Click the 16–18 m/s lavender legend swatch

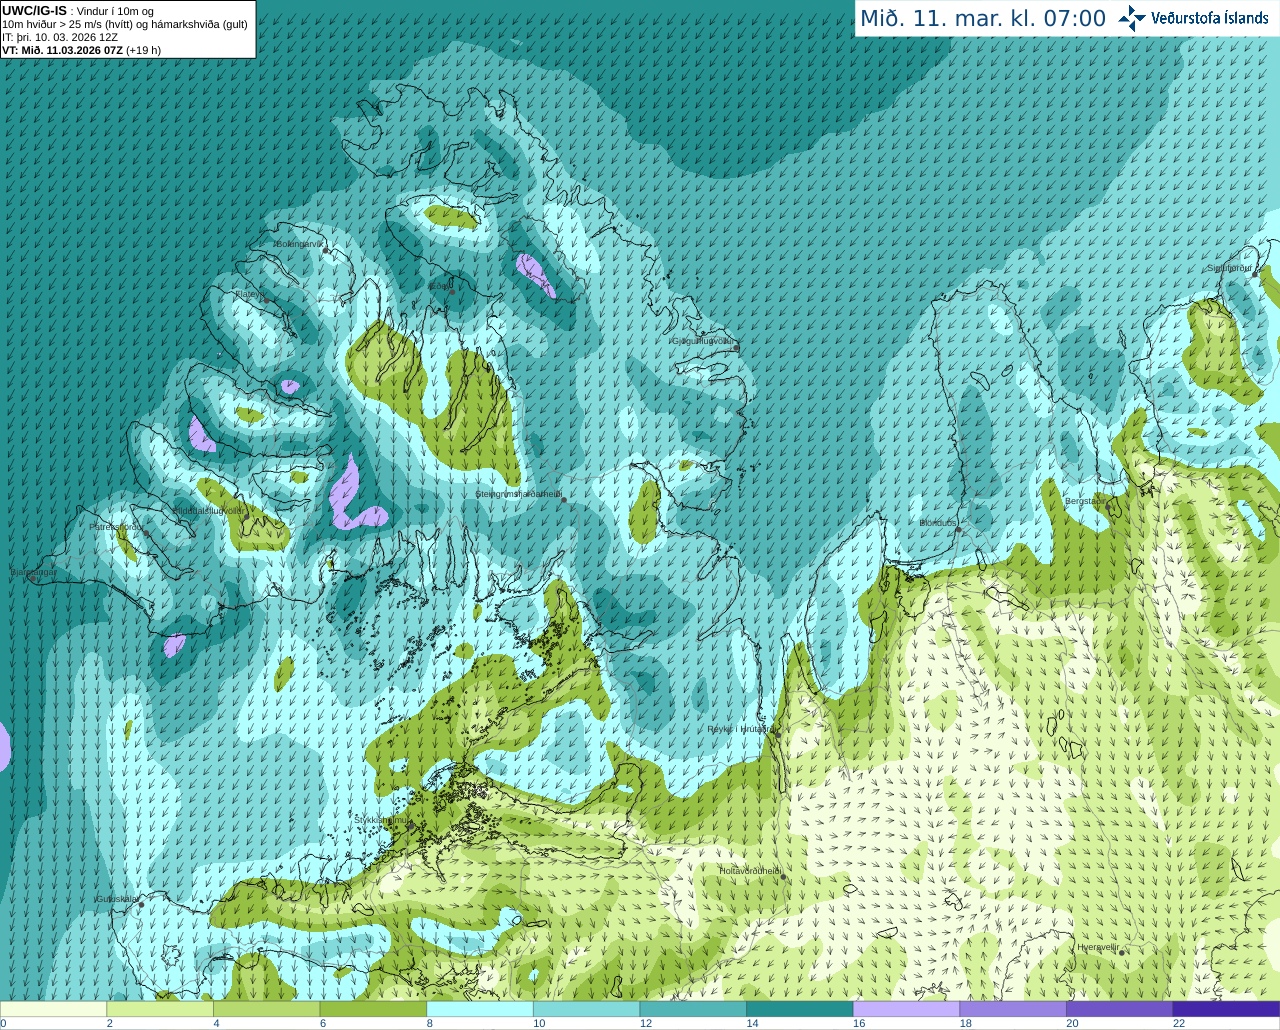pos(907,1009)
